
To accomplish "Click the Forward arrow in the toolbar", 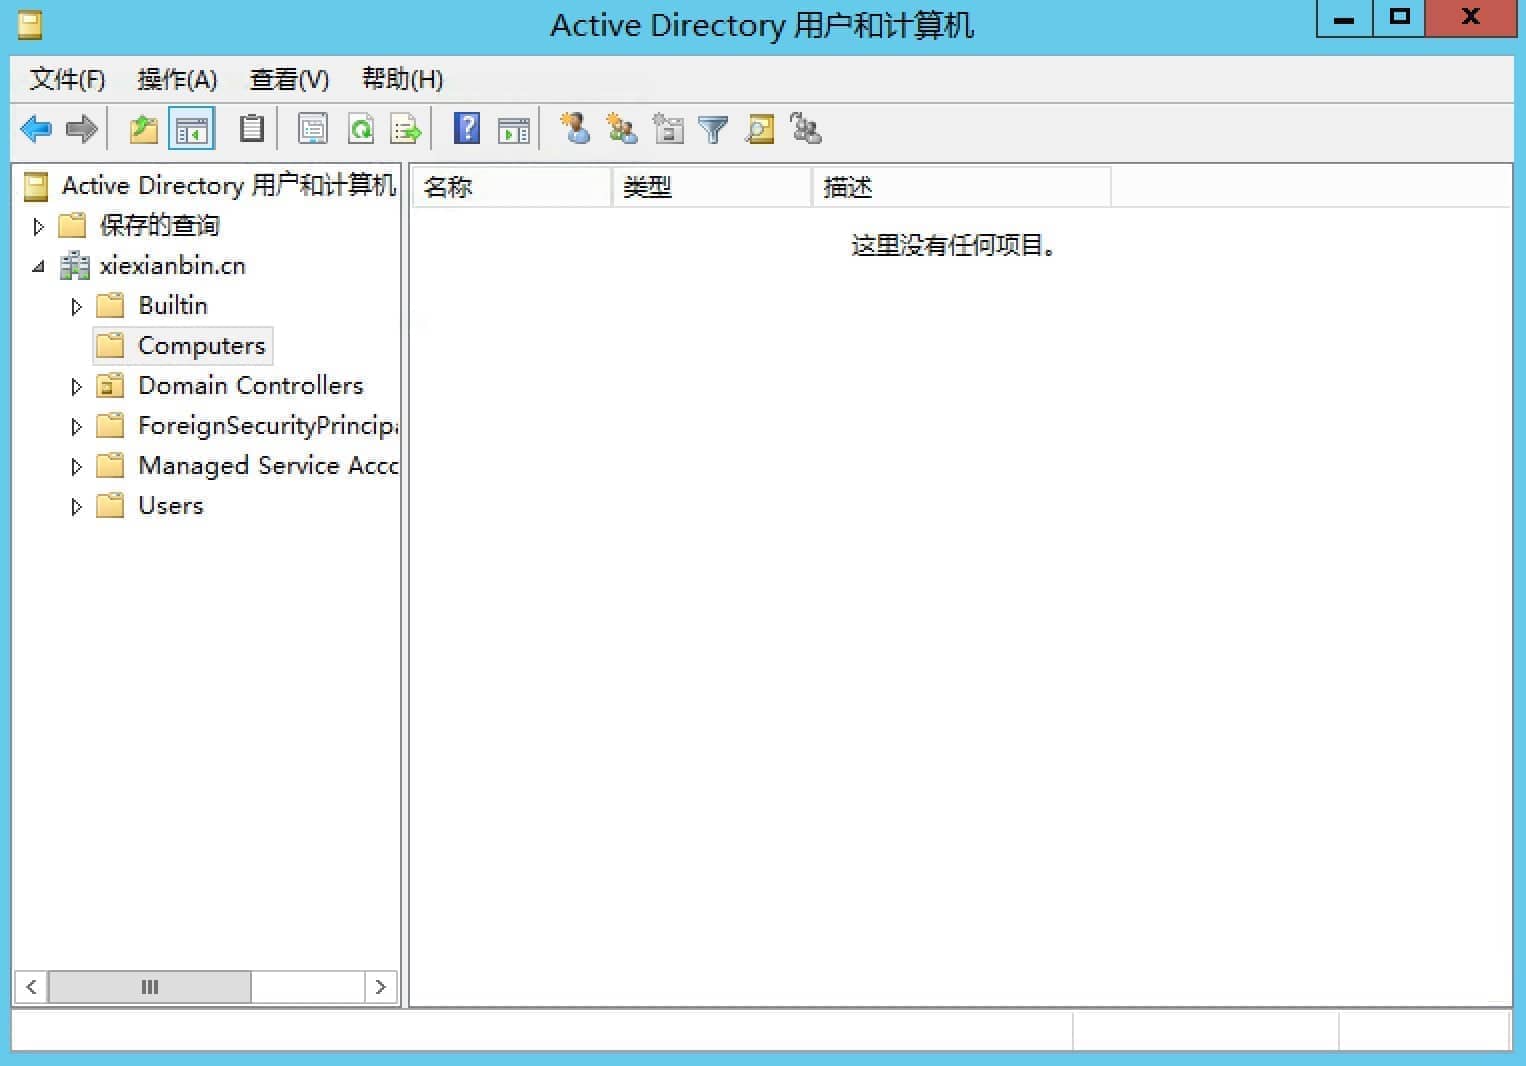I will coord(81,129).
